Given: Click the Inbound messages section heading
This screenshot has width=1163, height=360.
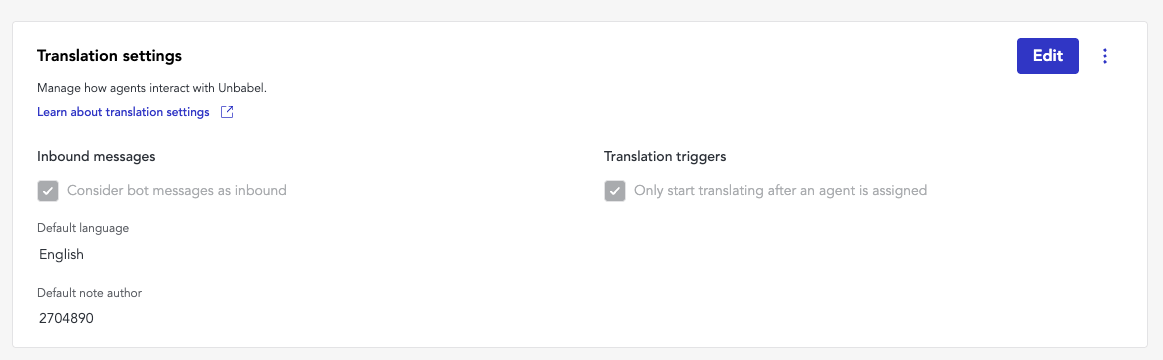Looking at the screenshot, I should coord(96,157).
